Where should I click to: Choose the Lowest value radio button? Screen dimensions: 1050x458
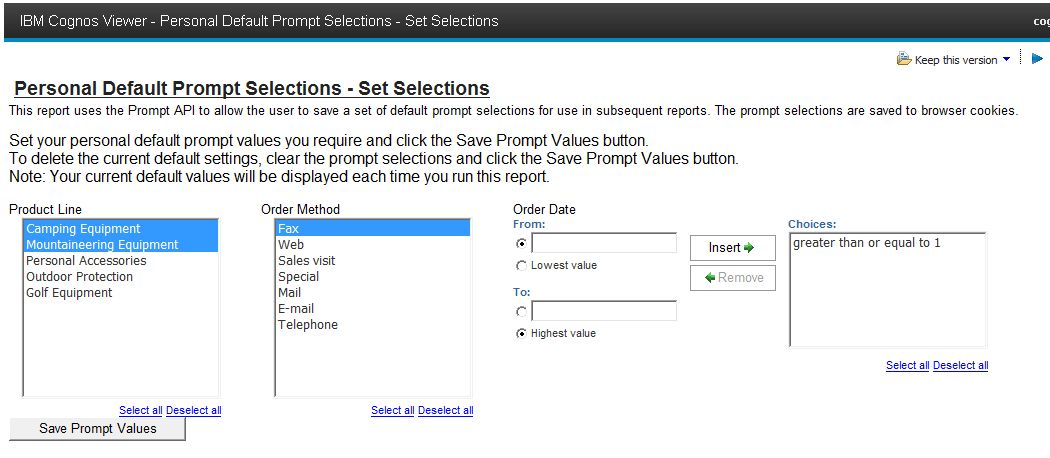pos(521,266)
